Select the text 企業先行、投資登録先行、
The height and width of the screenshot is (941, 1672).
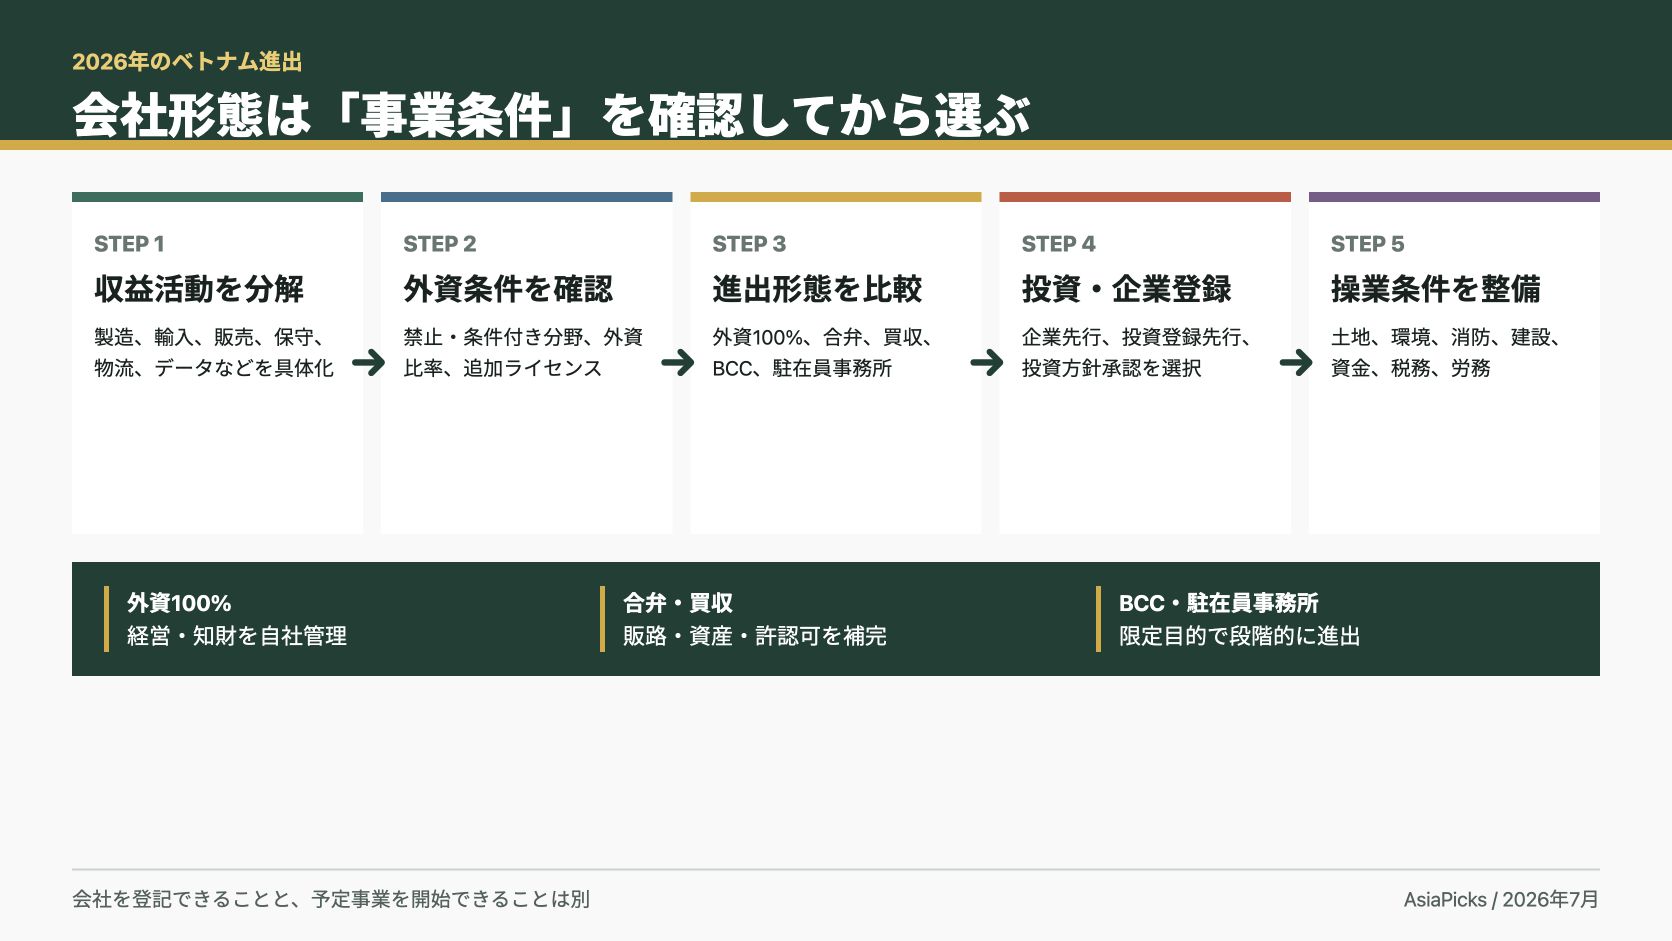coord(1139,337)
